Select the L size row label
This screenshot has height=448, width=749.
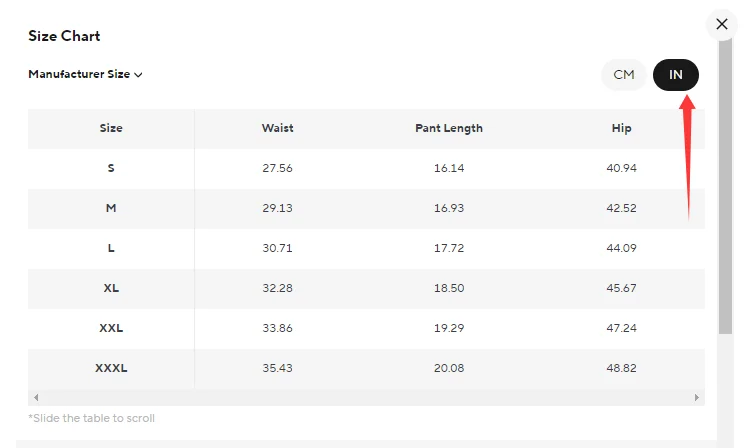(x=111, y=248)
